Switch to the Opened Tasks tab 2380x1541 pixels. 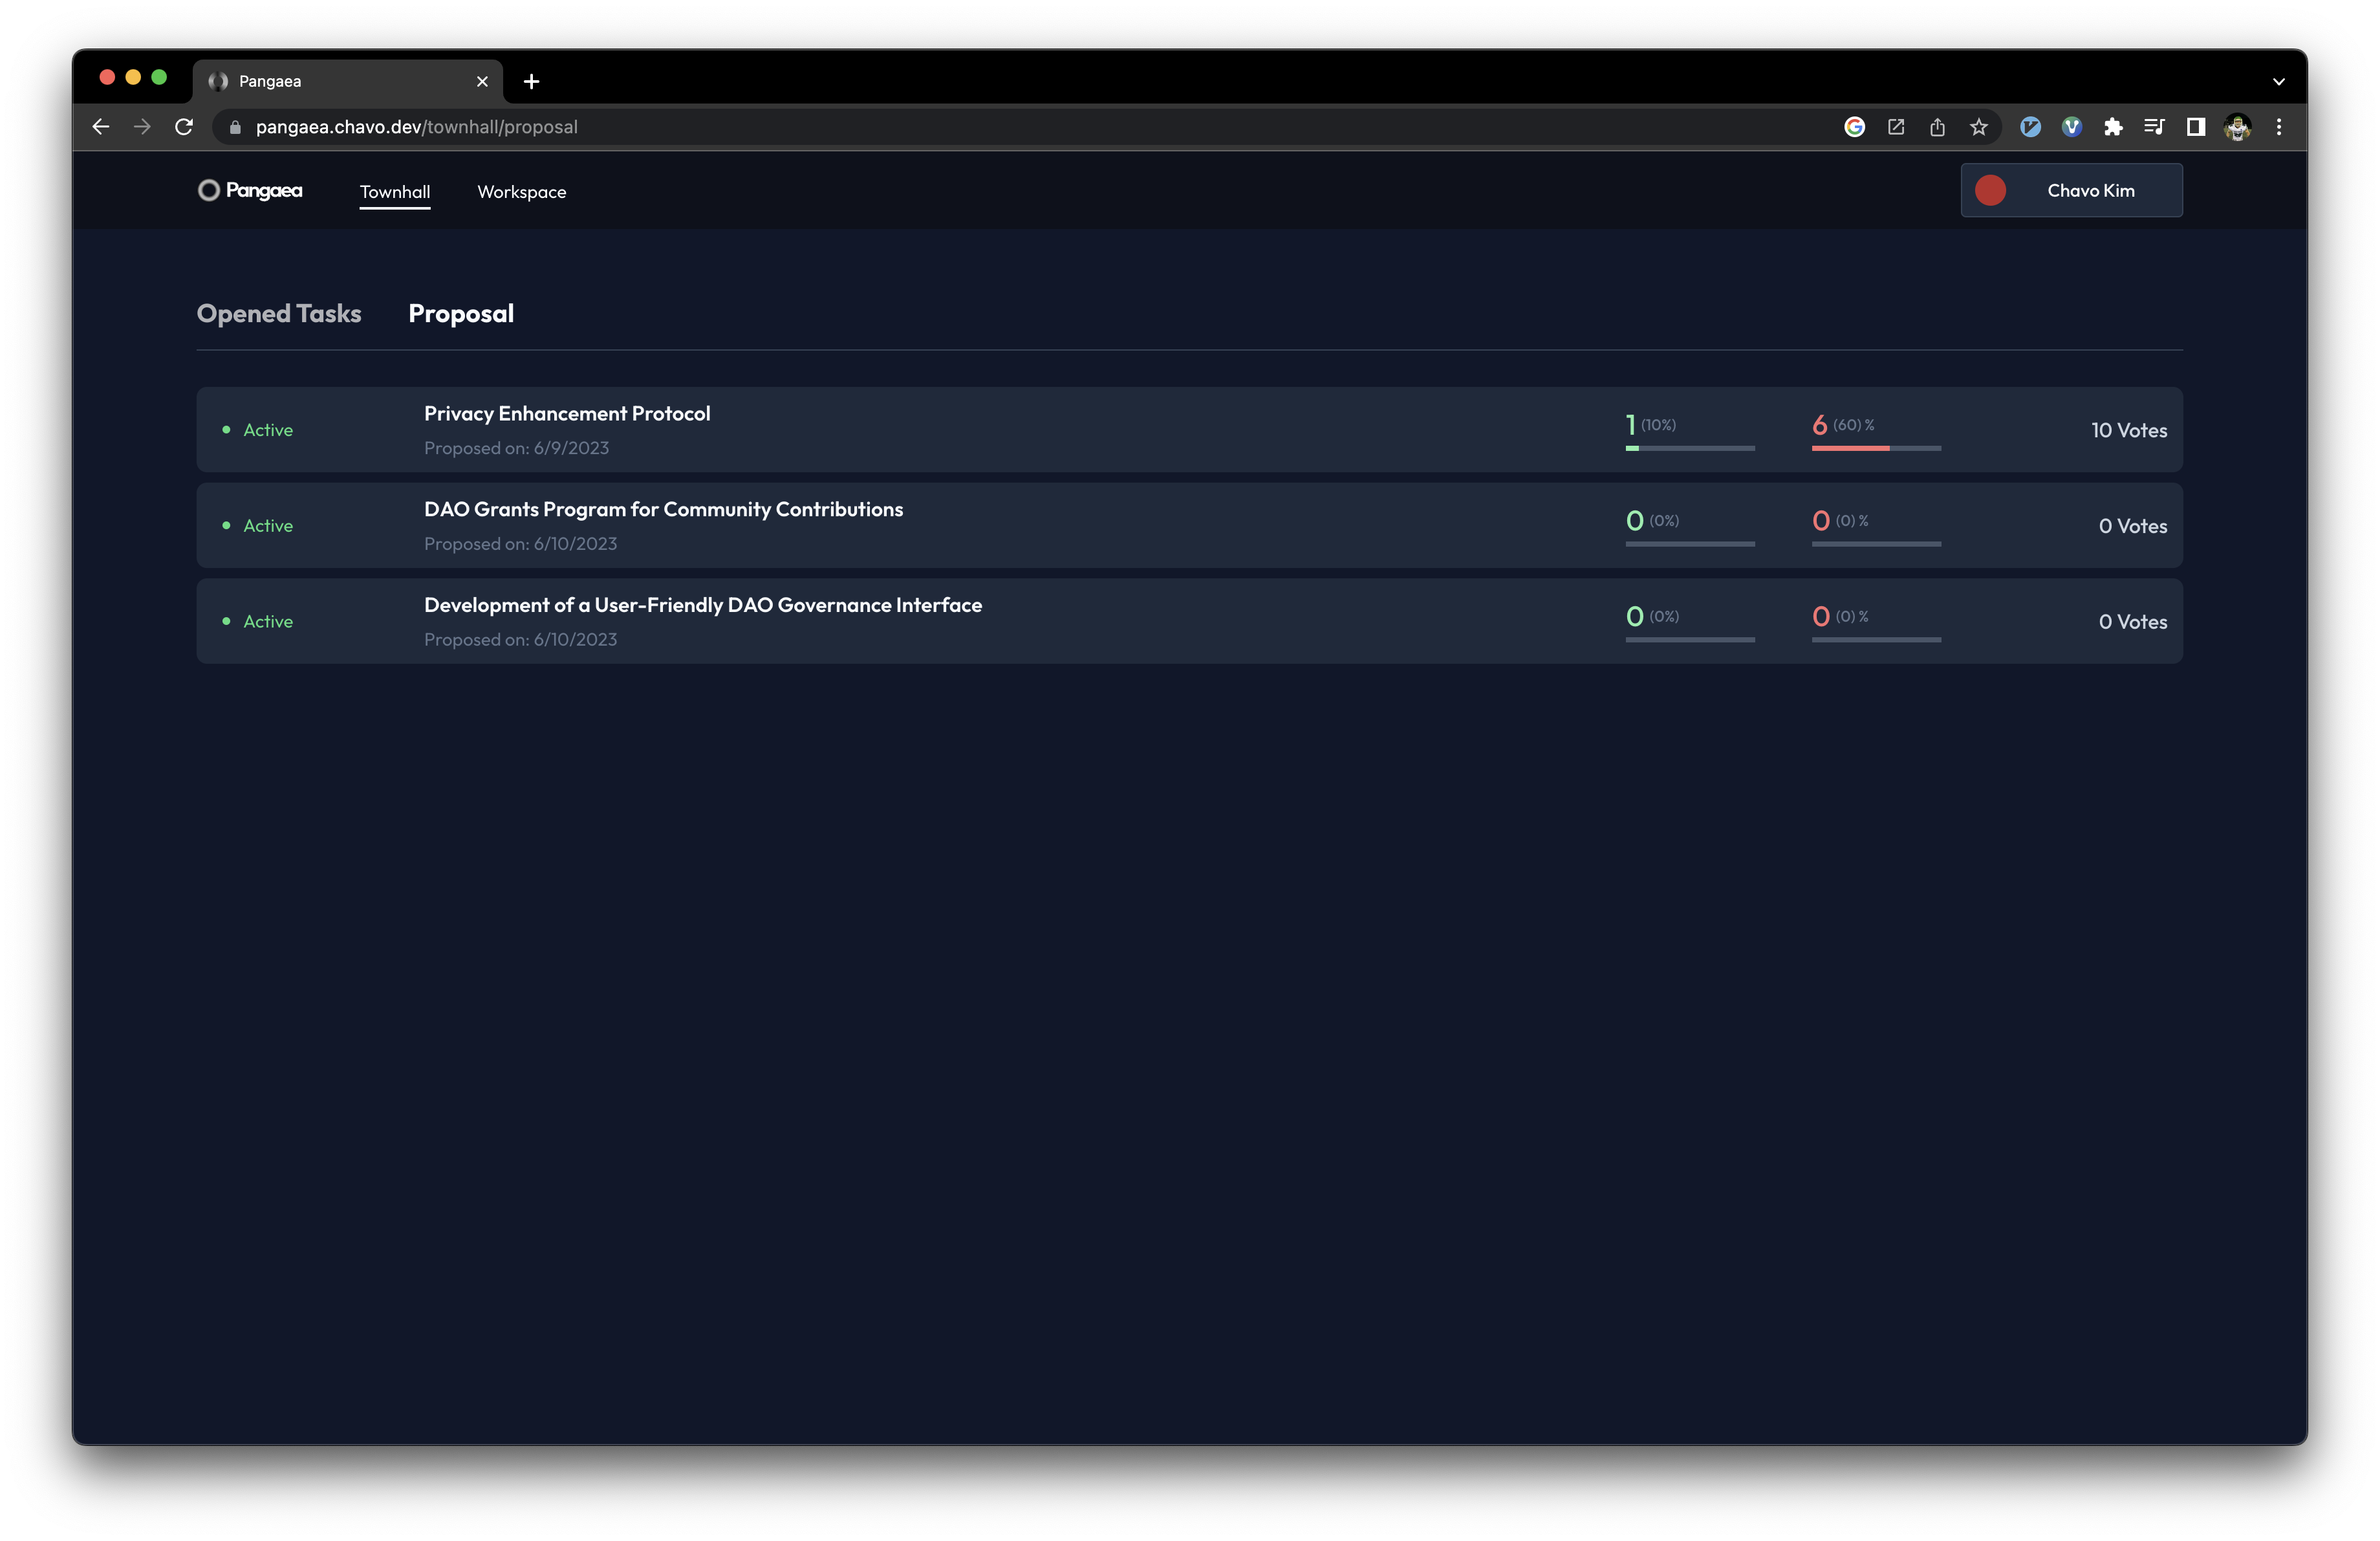click(x=279, y=313)
